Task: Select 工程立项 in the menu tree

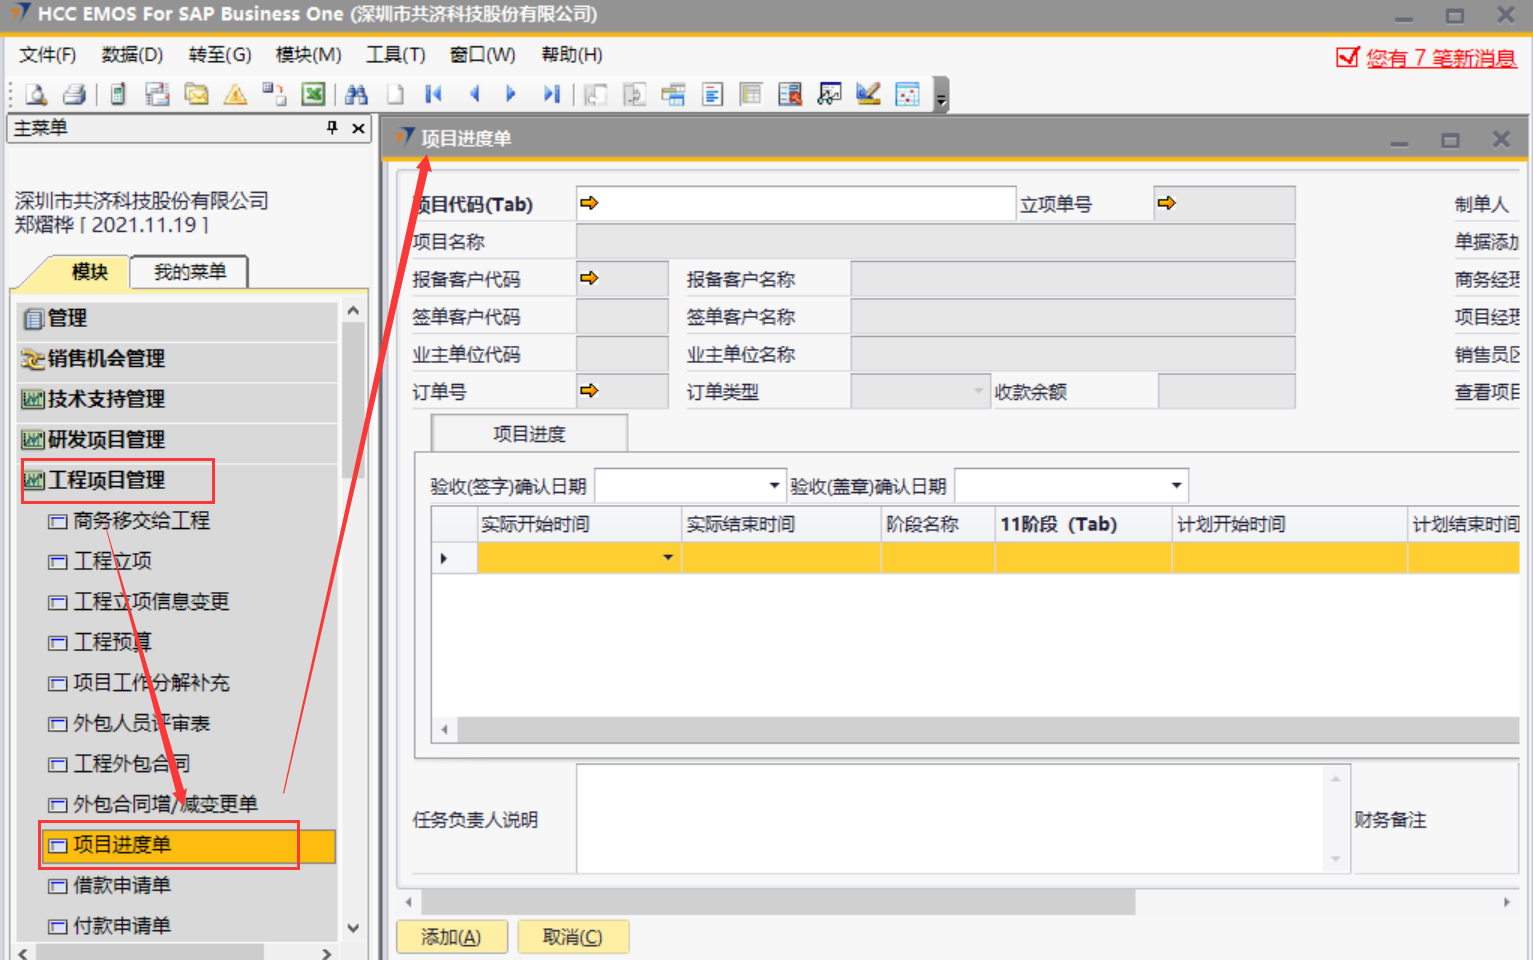Action: [112, 561]
